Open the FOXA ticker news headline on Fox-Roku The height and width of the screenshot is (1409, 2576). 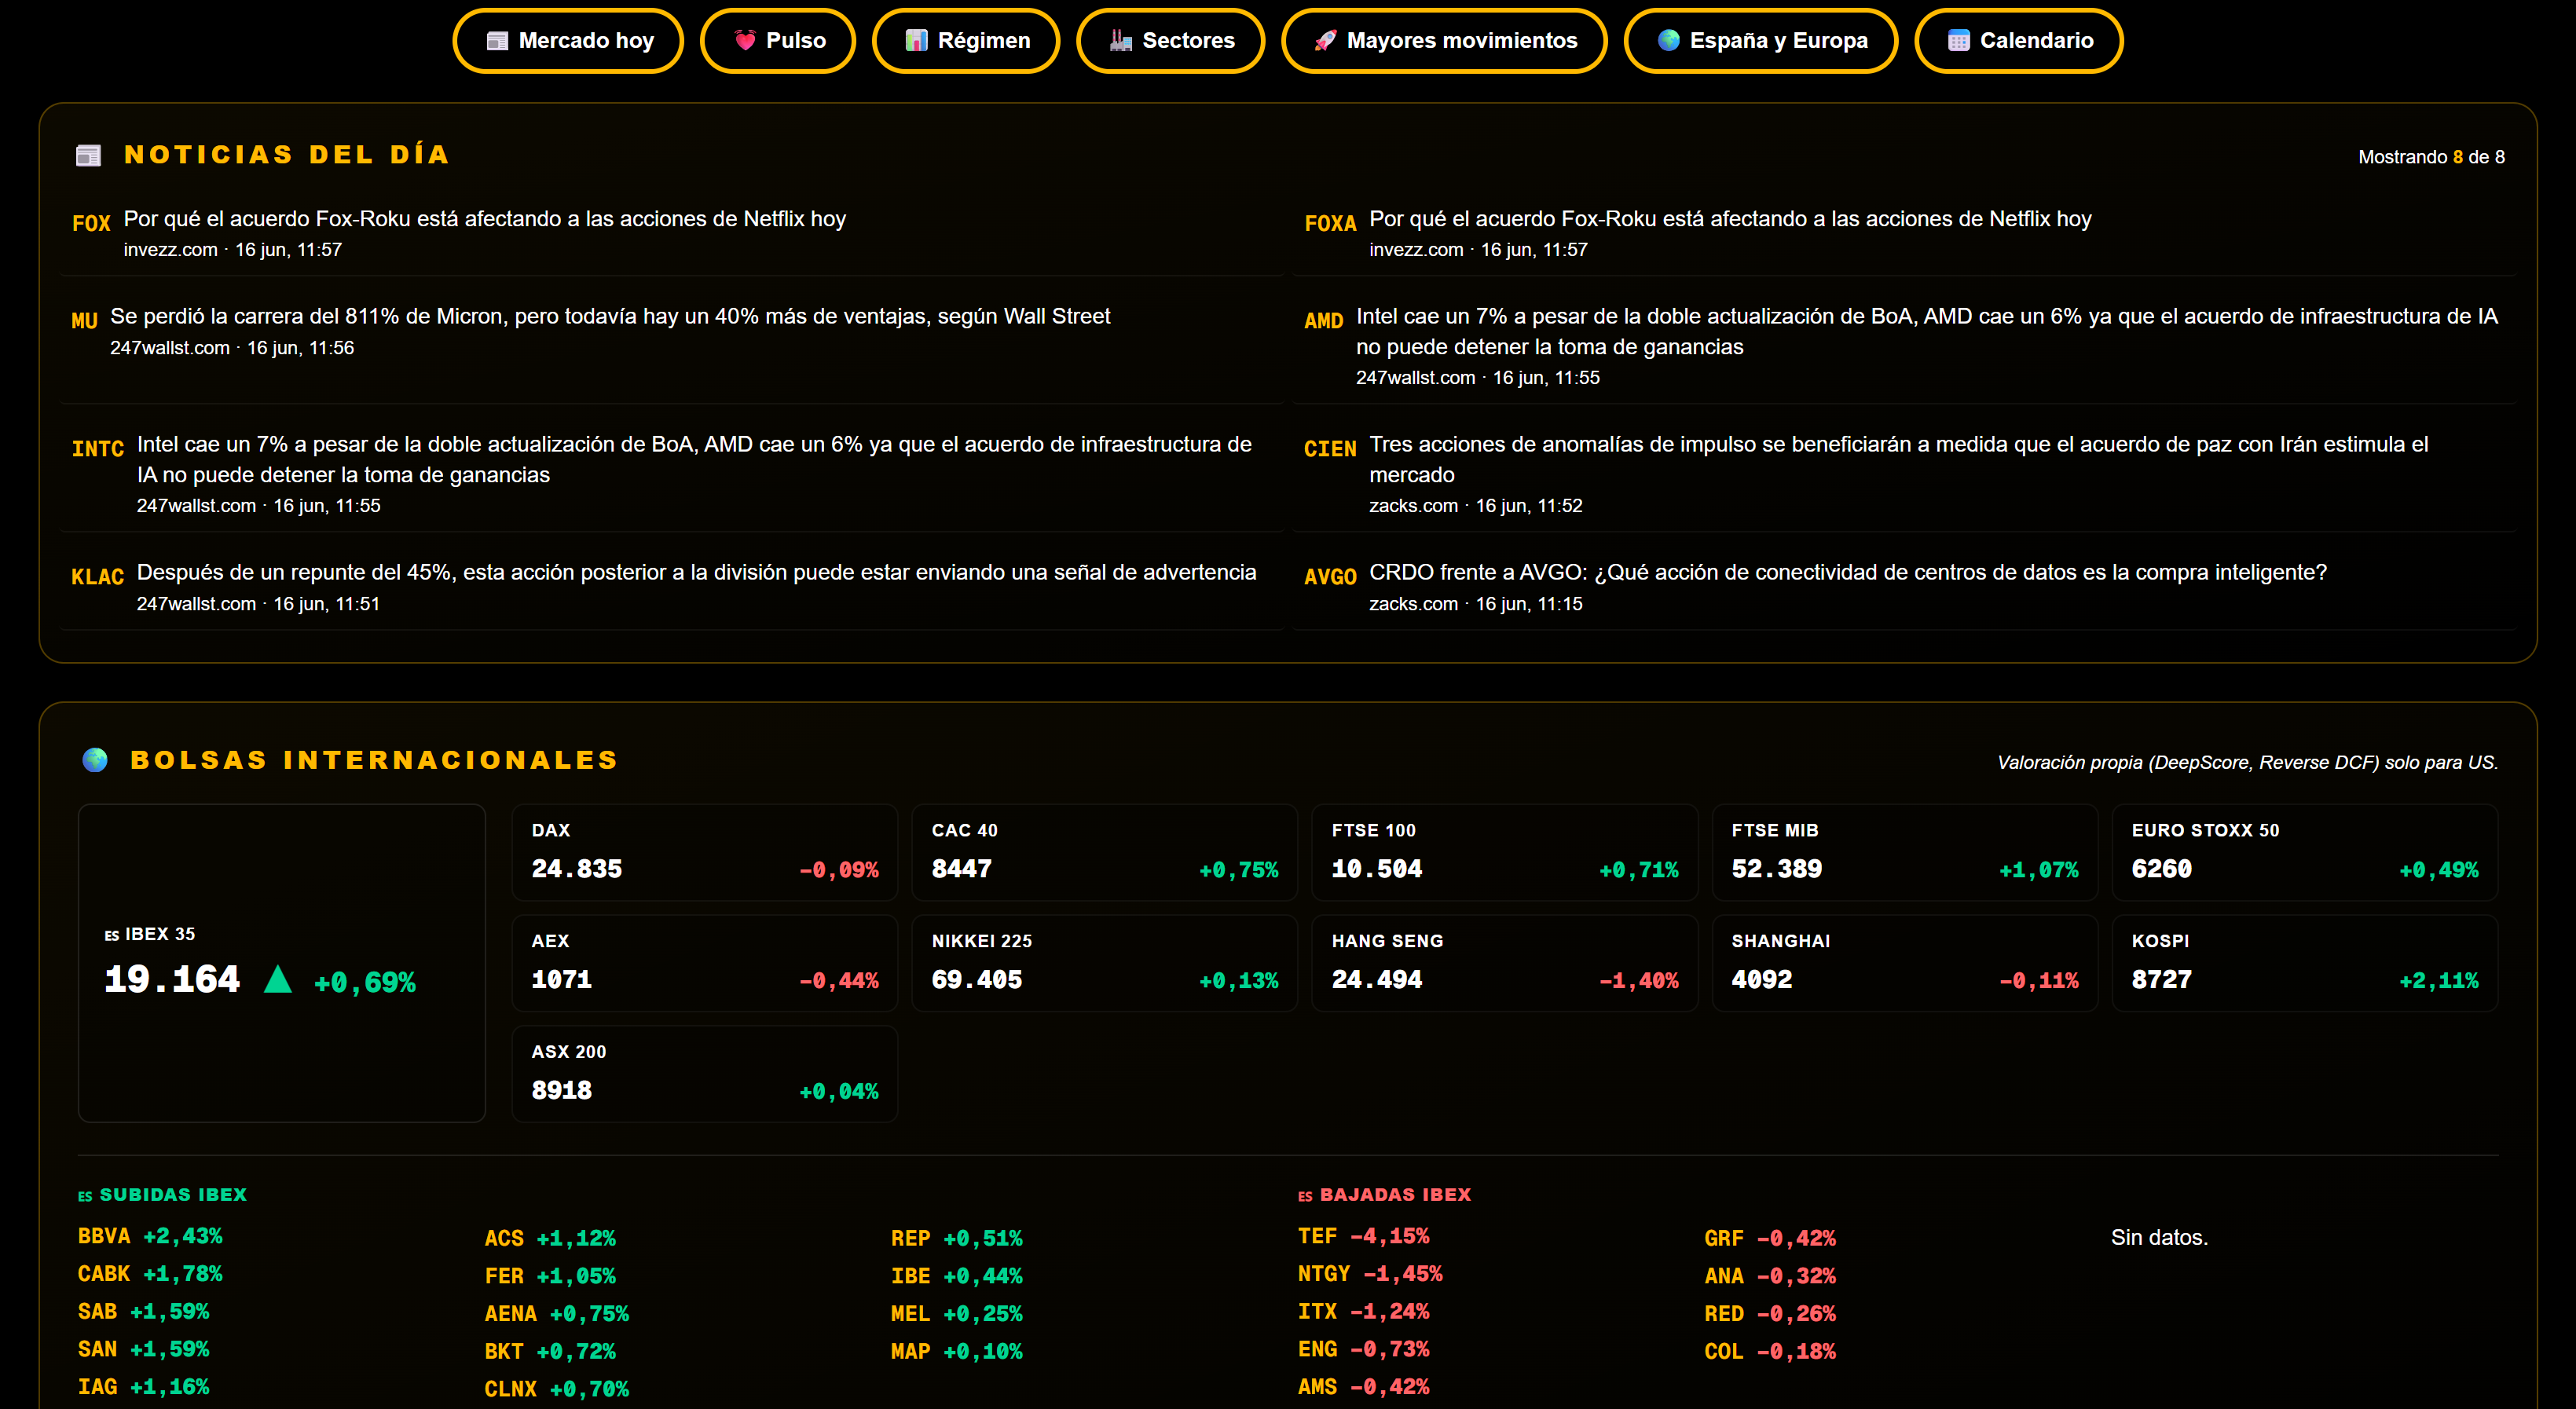coord(1730,219)
